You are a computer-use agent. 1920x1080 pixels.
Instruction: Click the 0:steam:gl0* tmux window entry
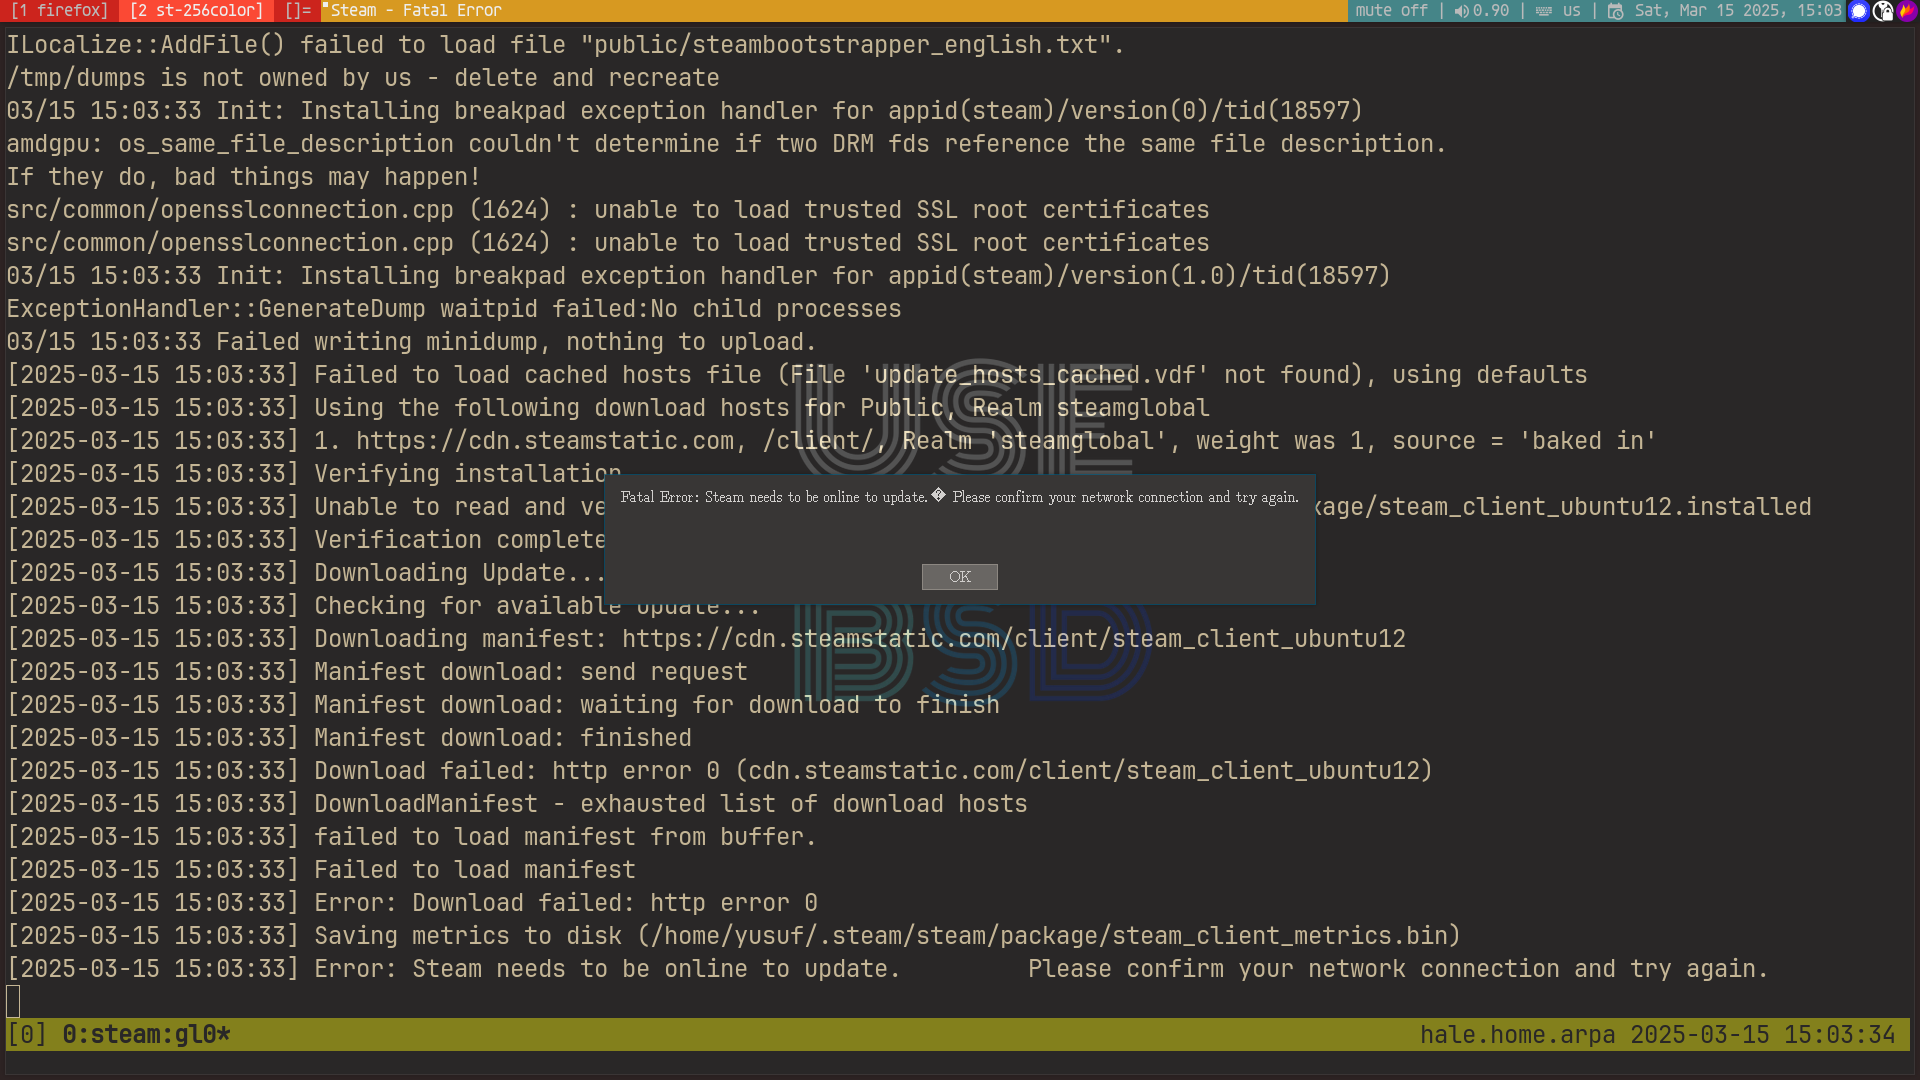[x=146, y=1035]
